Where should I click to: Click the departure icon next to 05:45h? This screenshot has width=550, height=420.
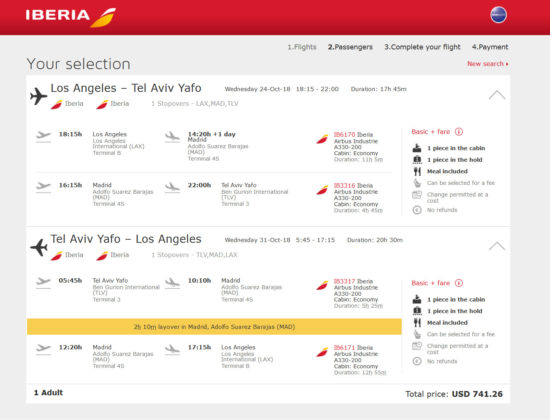[x=43, y=282]
